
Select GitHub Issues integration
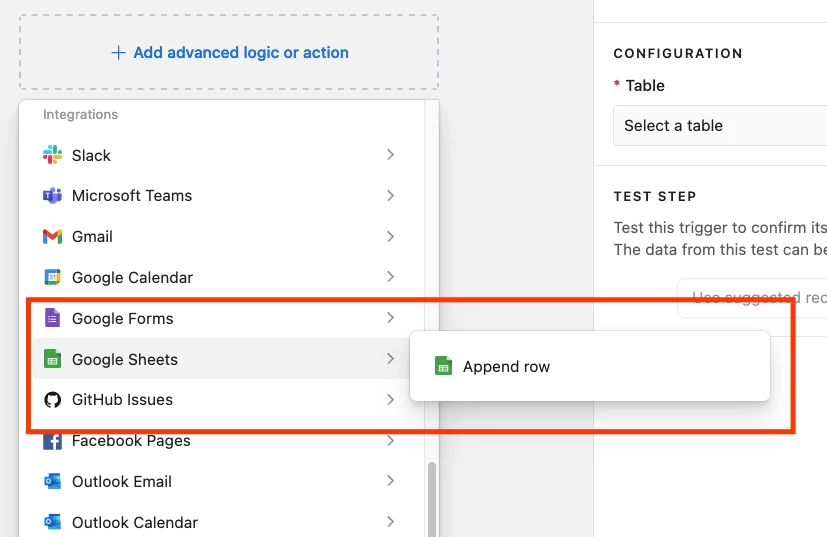[x=222, y=400]
